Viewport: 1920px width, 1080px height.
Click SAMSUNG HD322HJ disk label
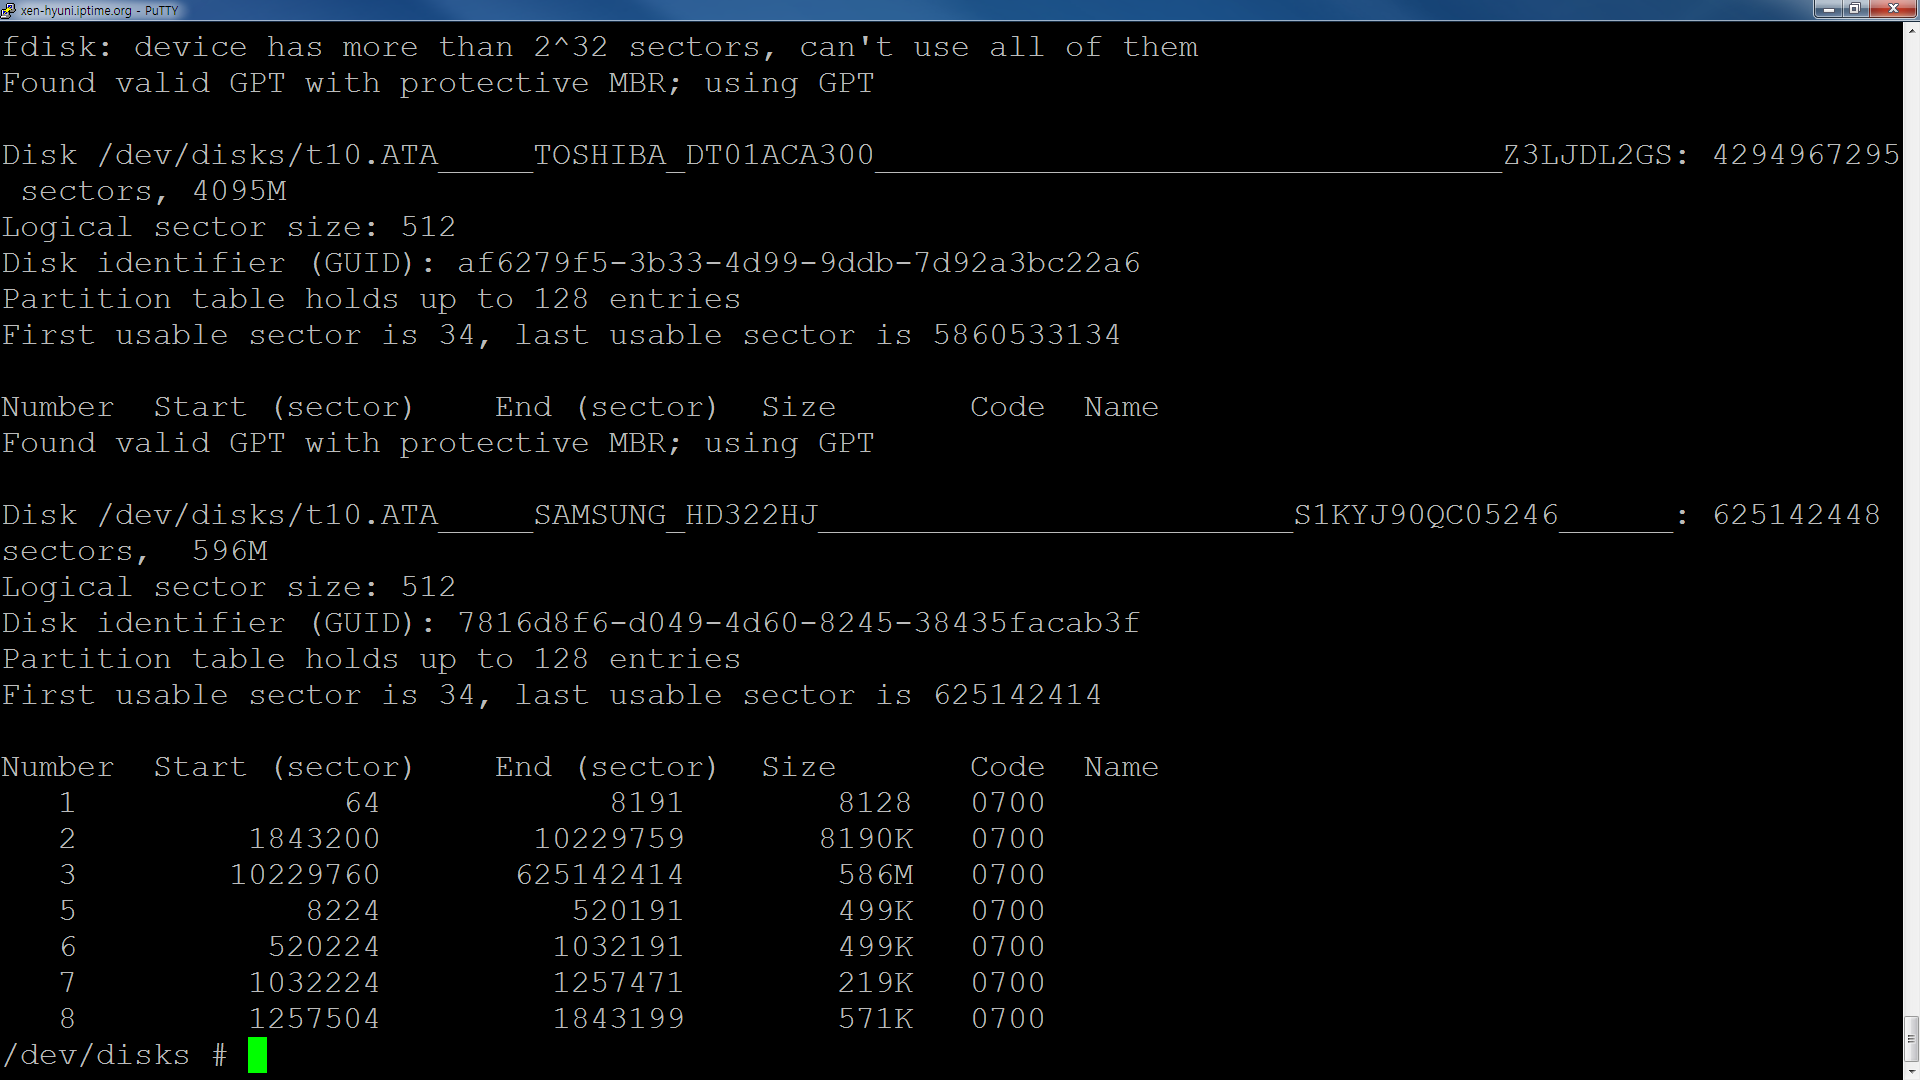[675, 514]
